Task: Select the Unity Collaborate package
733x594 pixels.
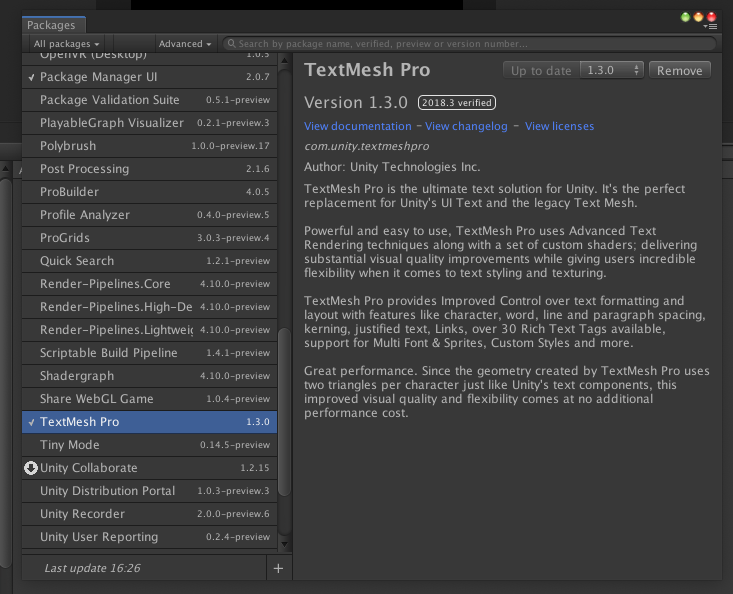Action: 149,467
